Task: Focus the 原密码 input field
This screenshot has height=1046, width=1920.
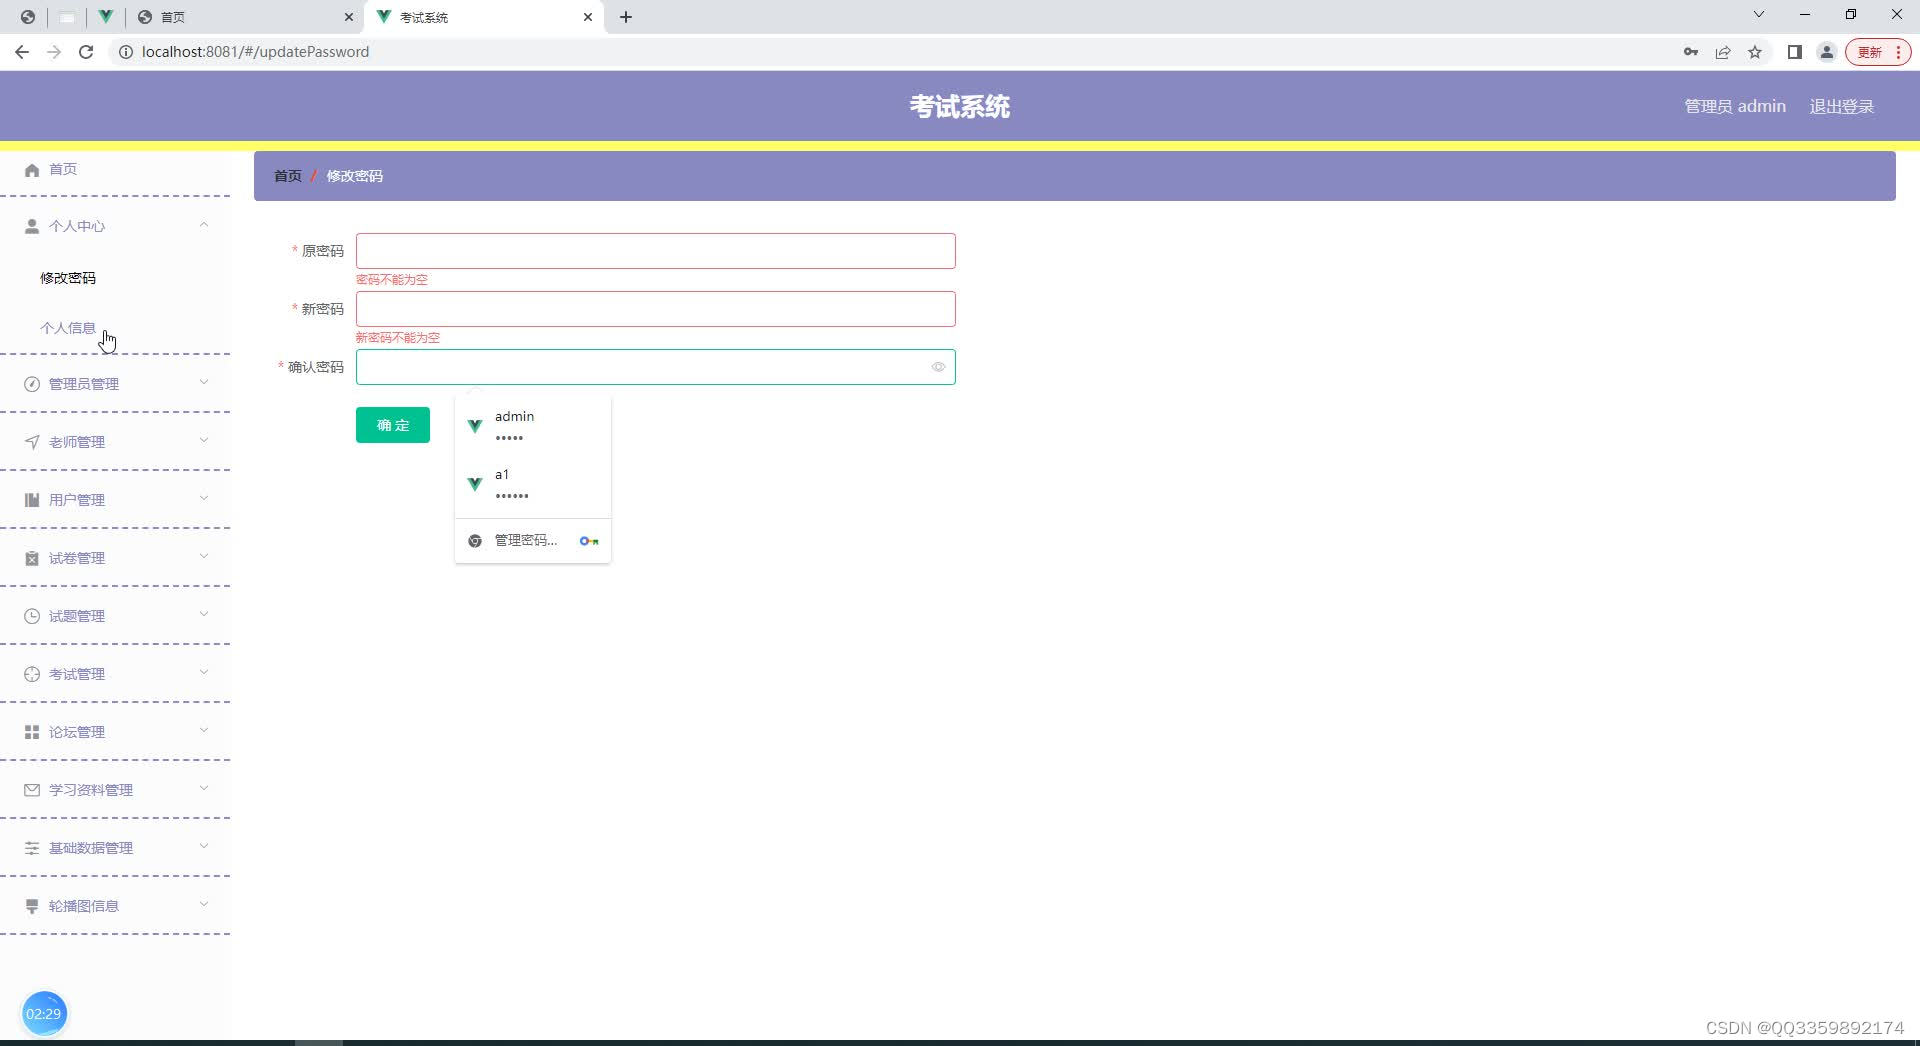Action: [656, 251]
